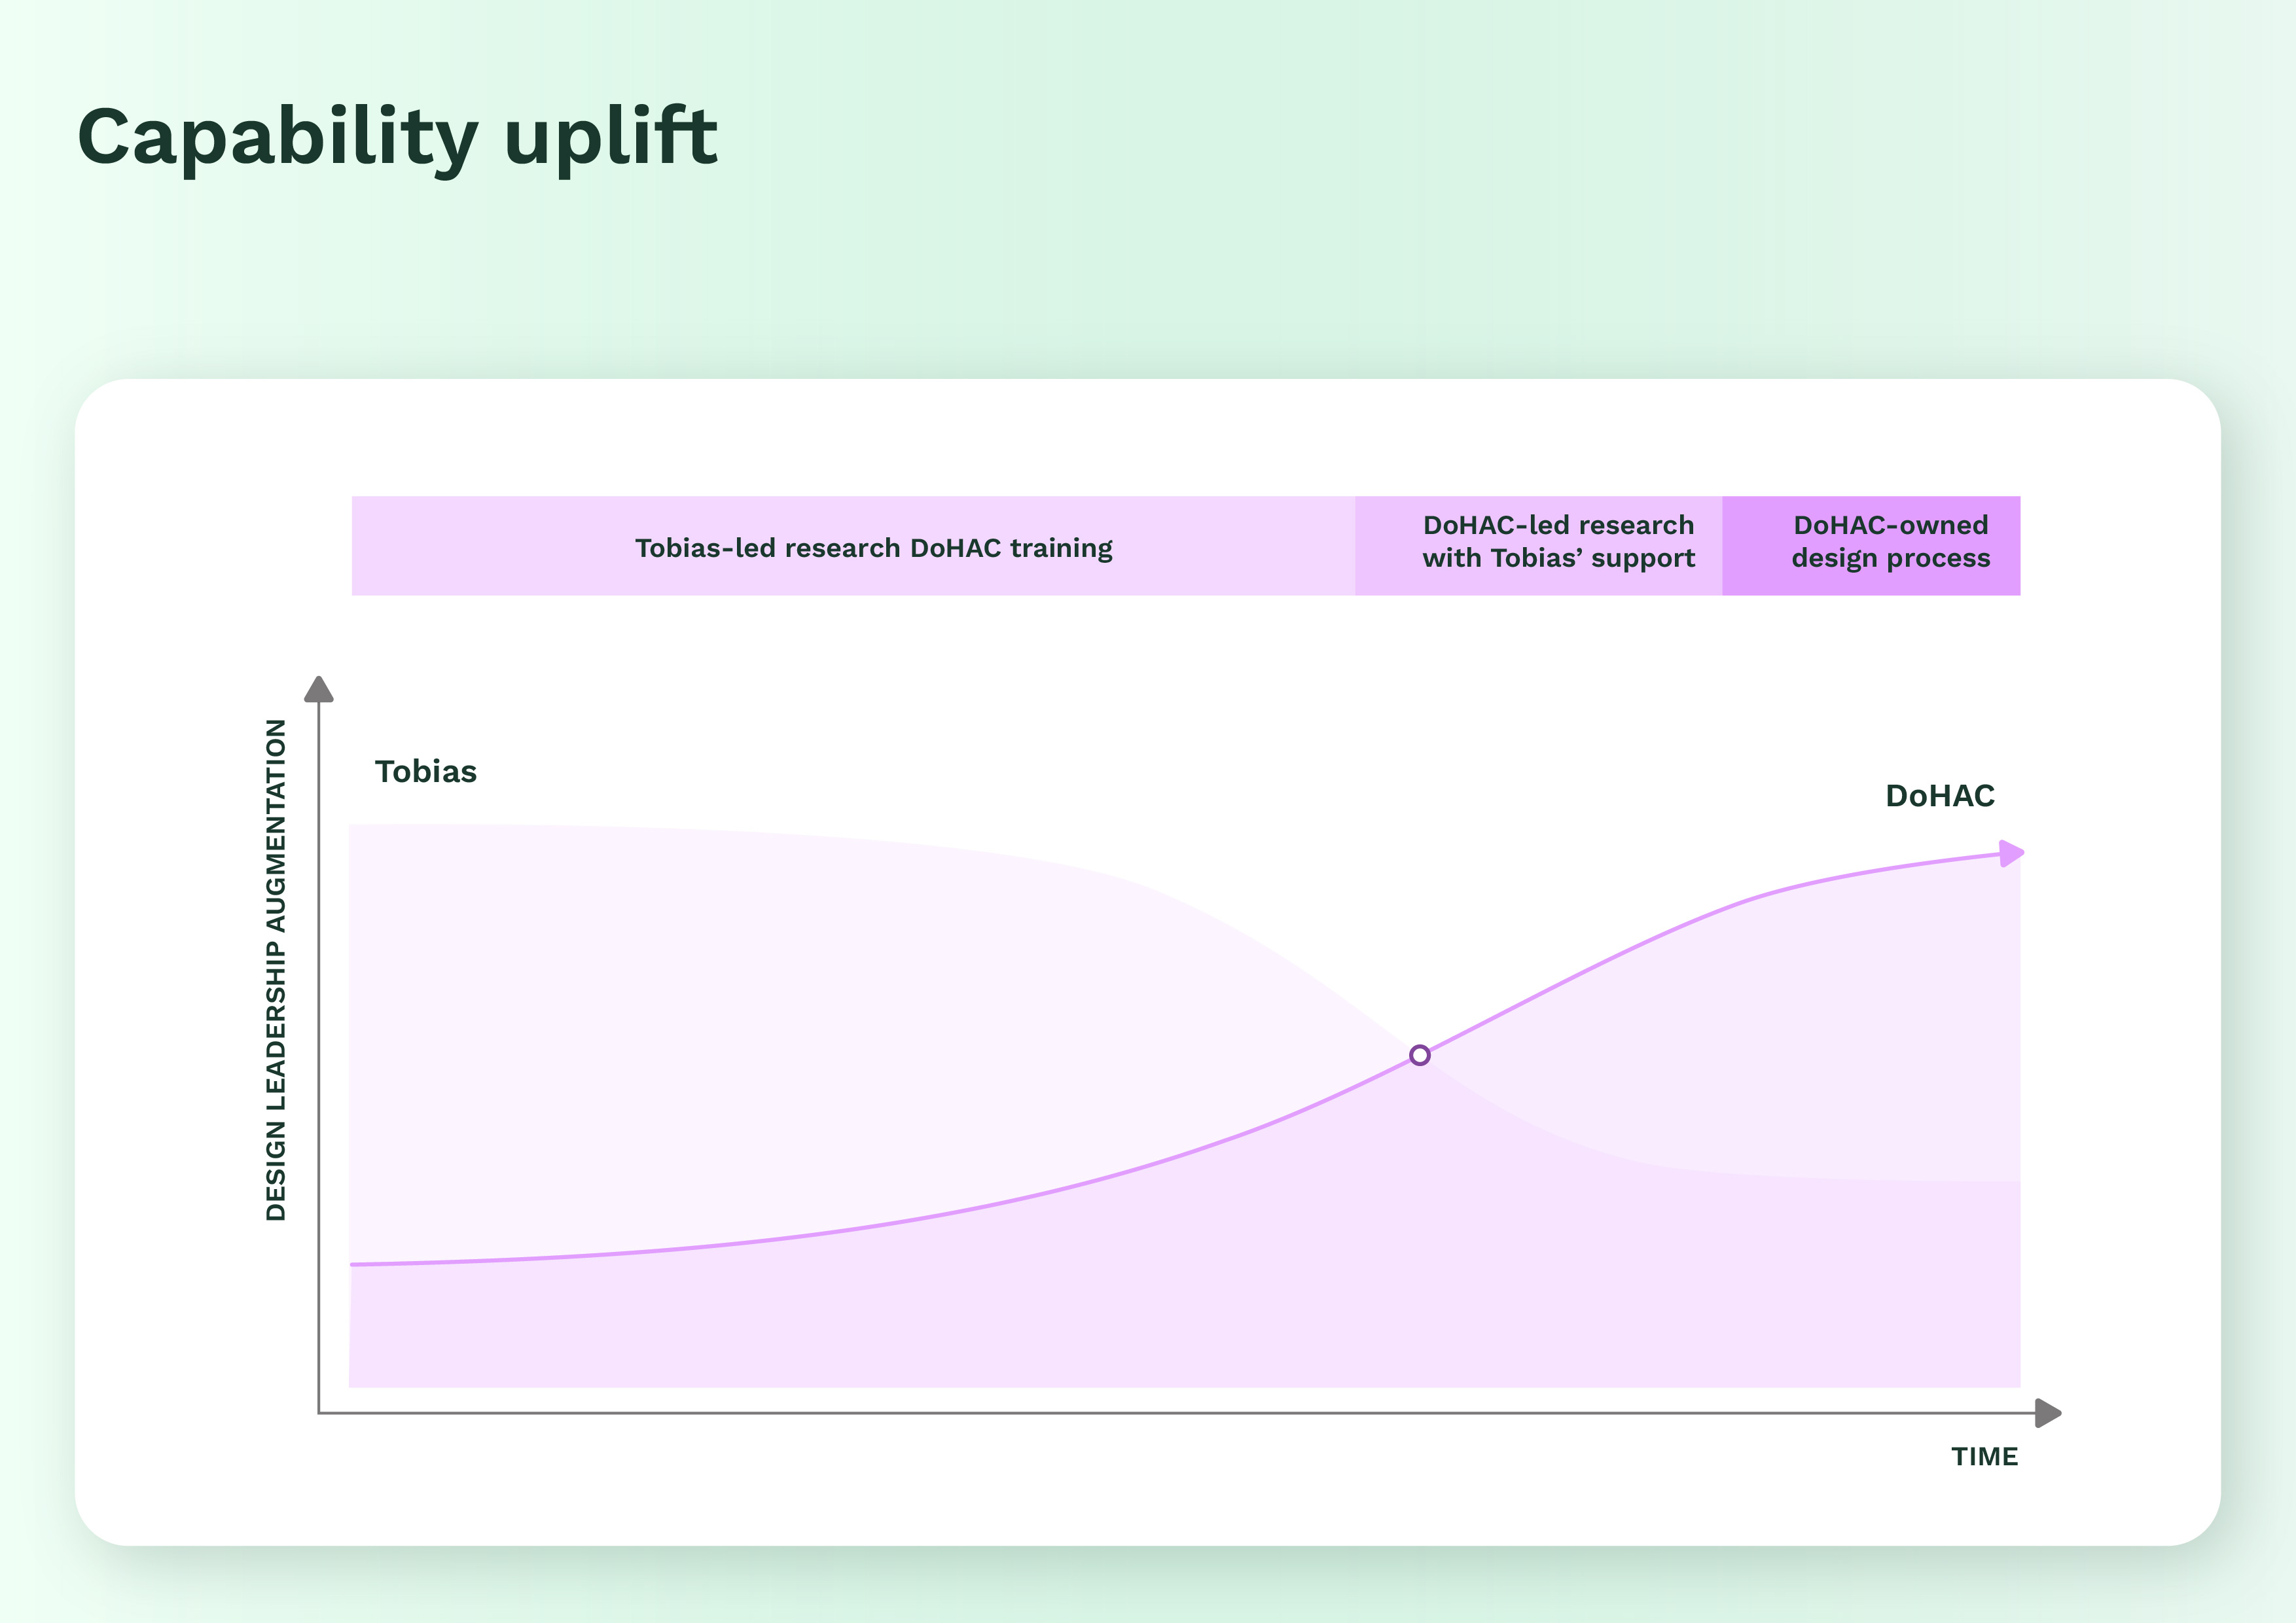Click the circle marker at the curve intersection
Screen dimensions: 2296x1623
[x=1419, y=1055]
